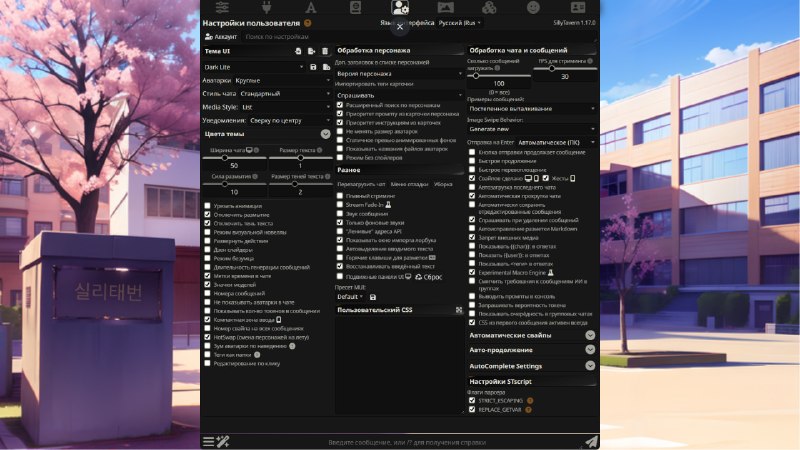The image size is (800, 450).
Task: Open persona management smiley icon
Action: click(533, 7)
